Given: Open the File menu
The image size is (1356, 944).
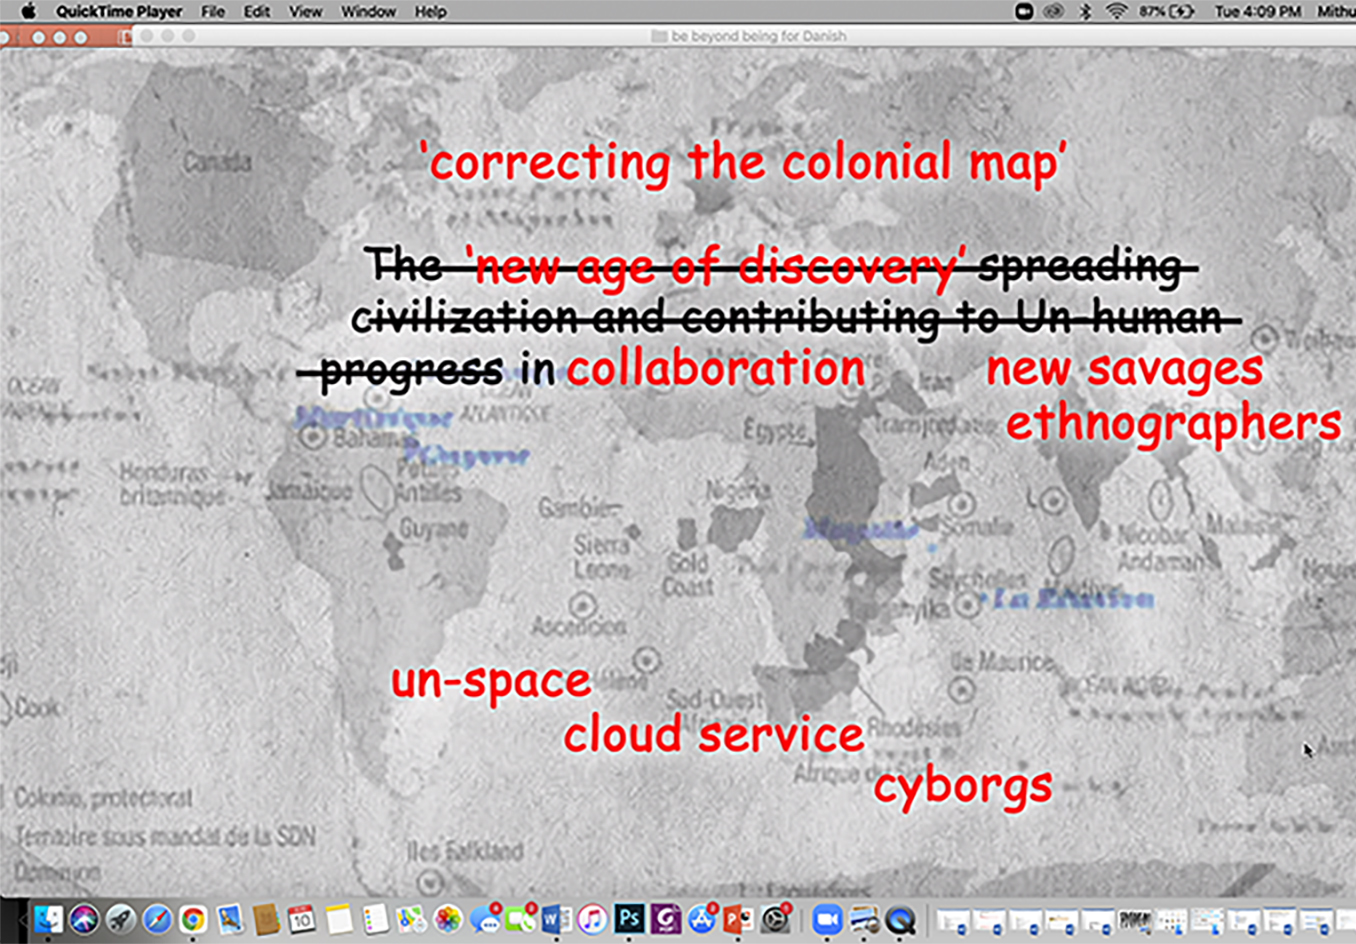Looking at the screenshot, I should (x=212, y=12).
